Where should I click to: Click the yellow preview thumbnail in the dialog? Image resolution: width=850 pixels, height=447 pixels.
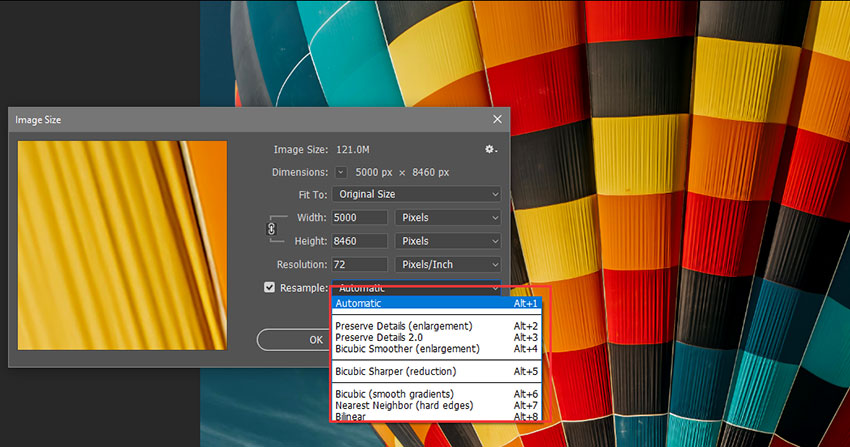tap(123, 245)
